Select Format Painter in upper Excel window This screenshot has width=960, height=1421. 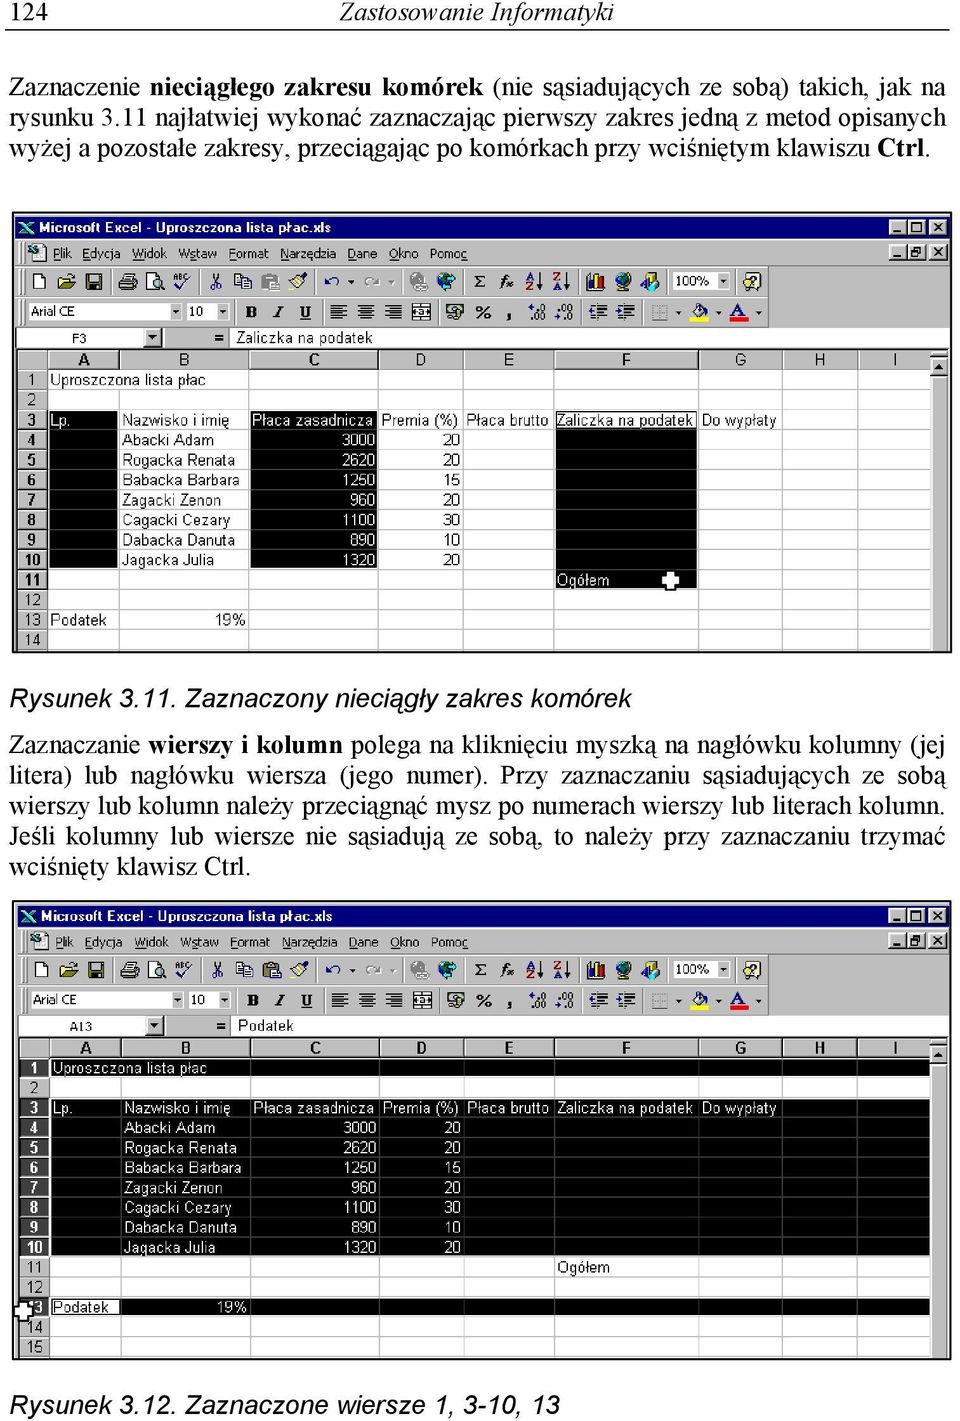297,282
